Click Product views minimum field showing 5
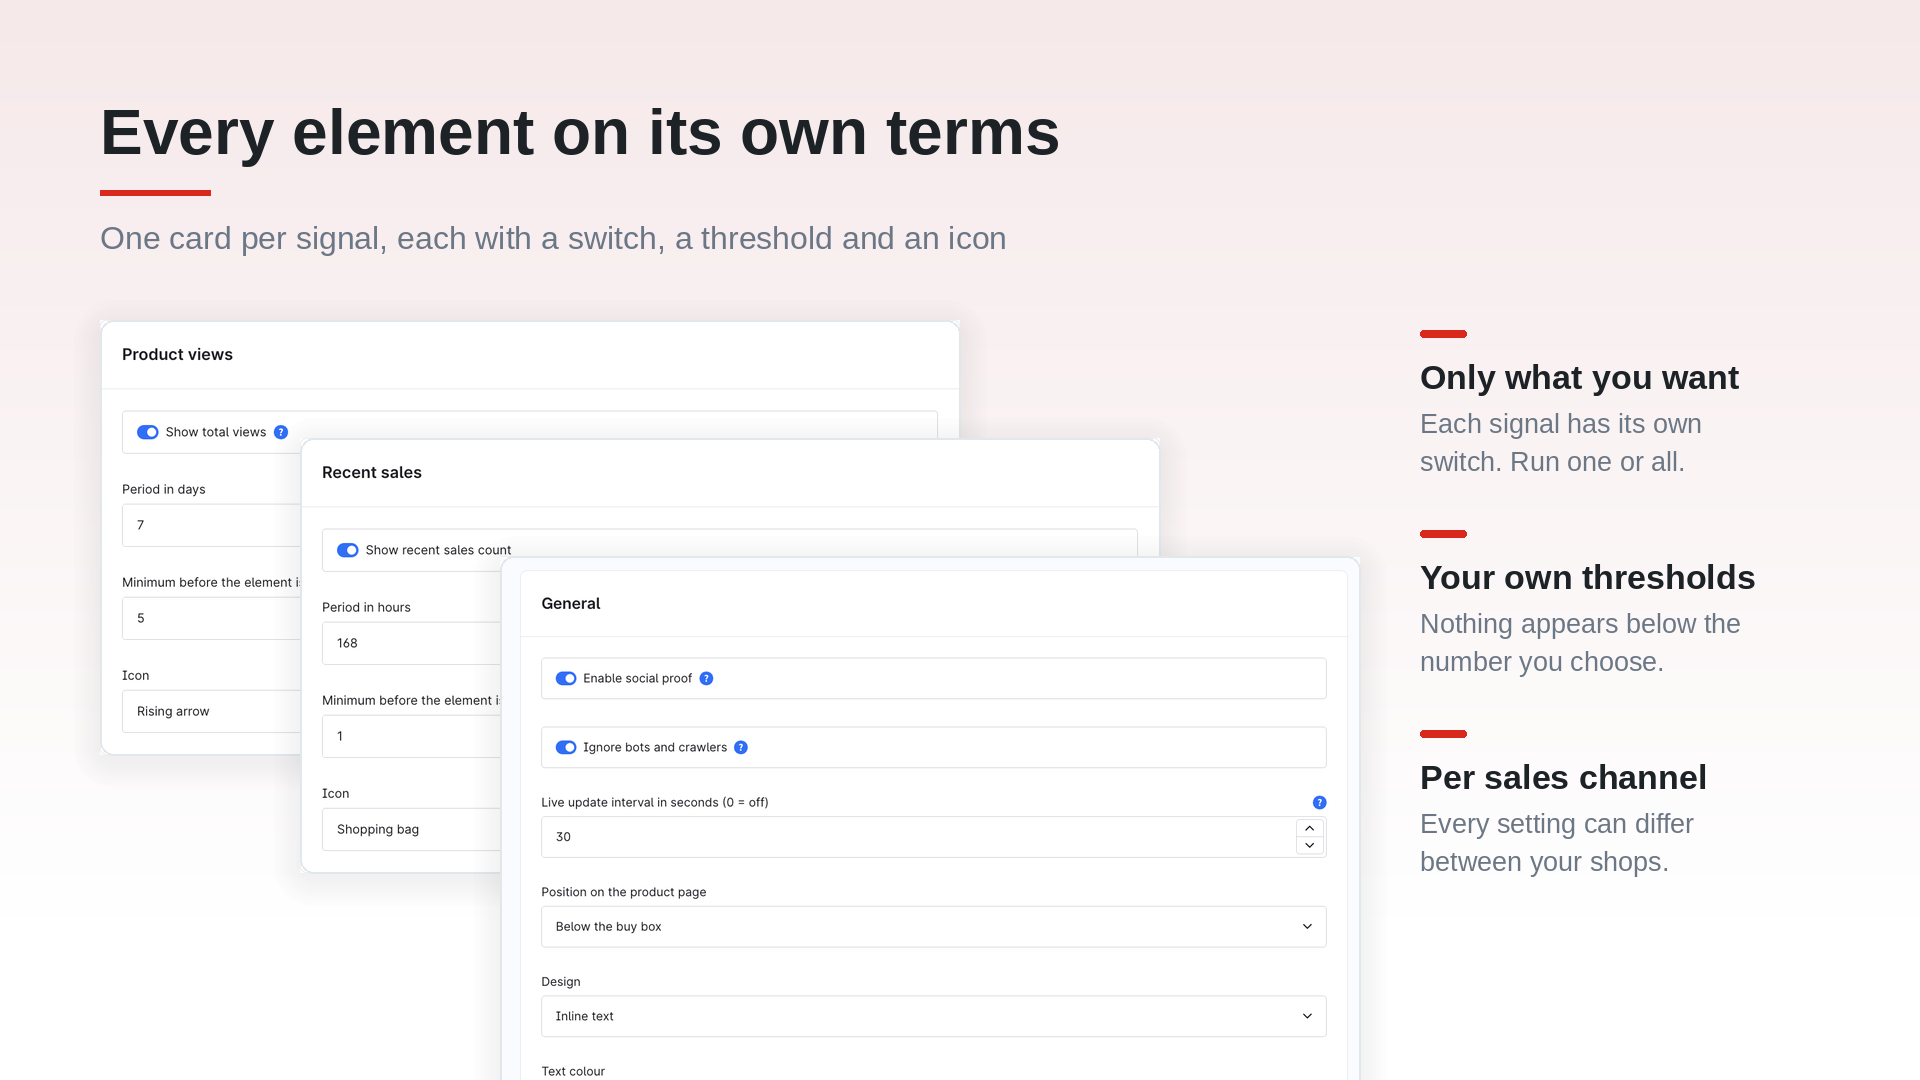Screen dimensions: 1920x1080 212,618
